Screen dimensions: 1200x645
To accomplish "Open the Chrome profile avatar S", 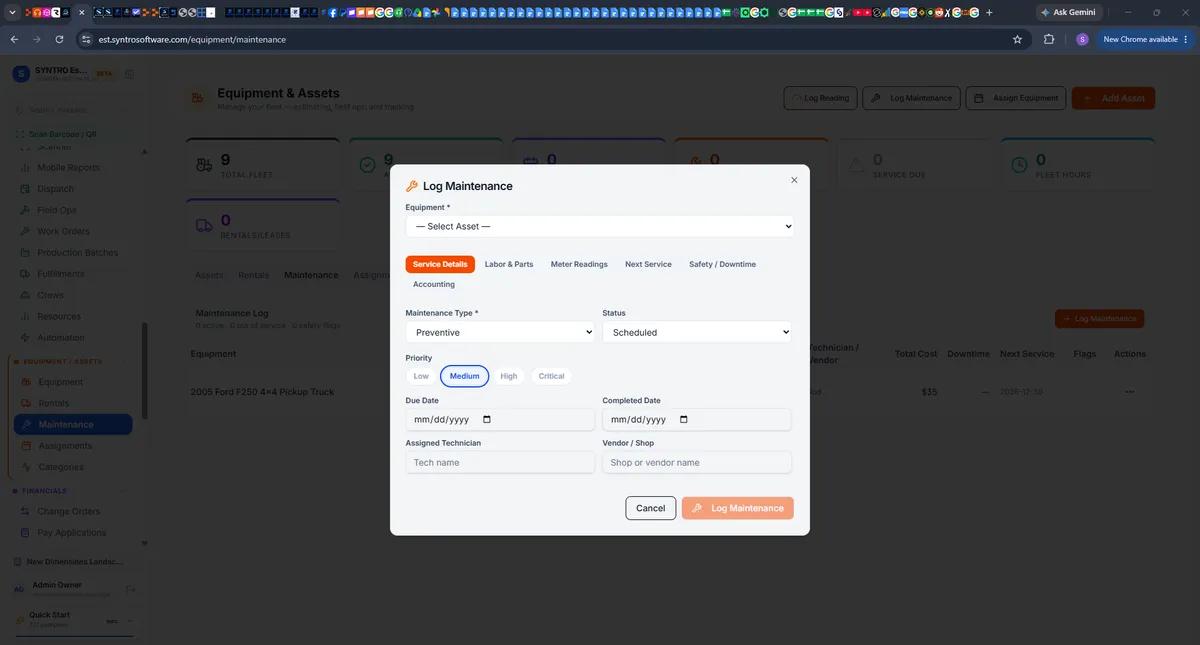I will (x=1082, y=39).
